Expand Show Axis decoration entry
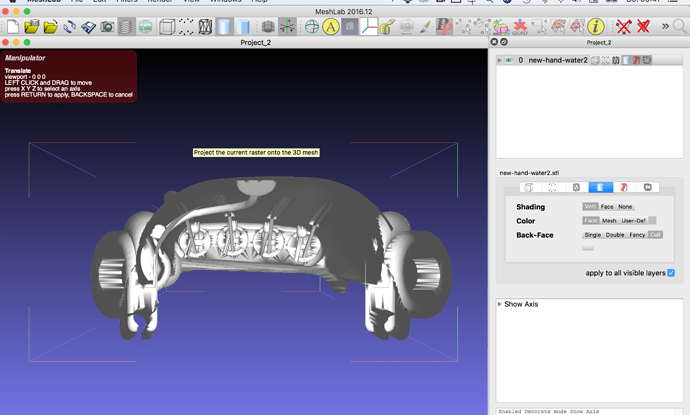Viewport: 690px width, 415px height. tap(499, 304)
